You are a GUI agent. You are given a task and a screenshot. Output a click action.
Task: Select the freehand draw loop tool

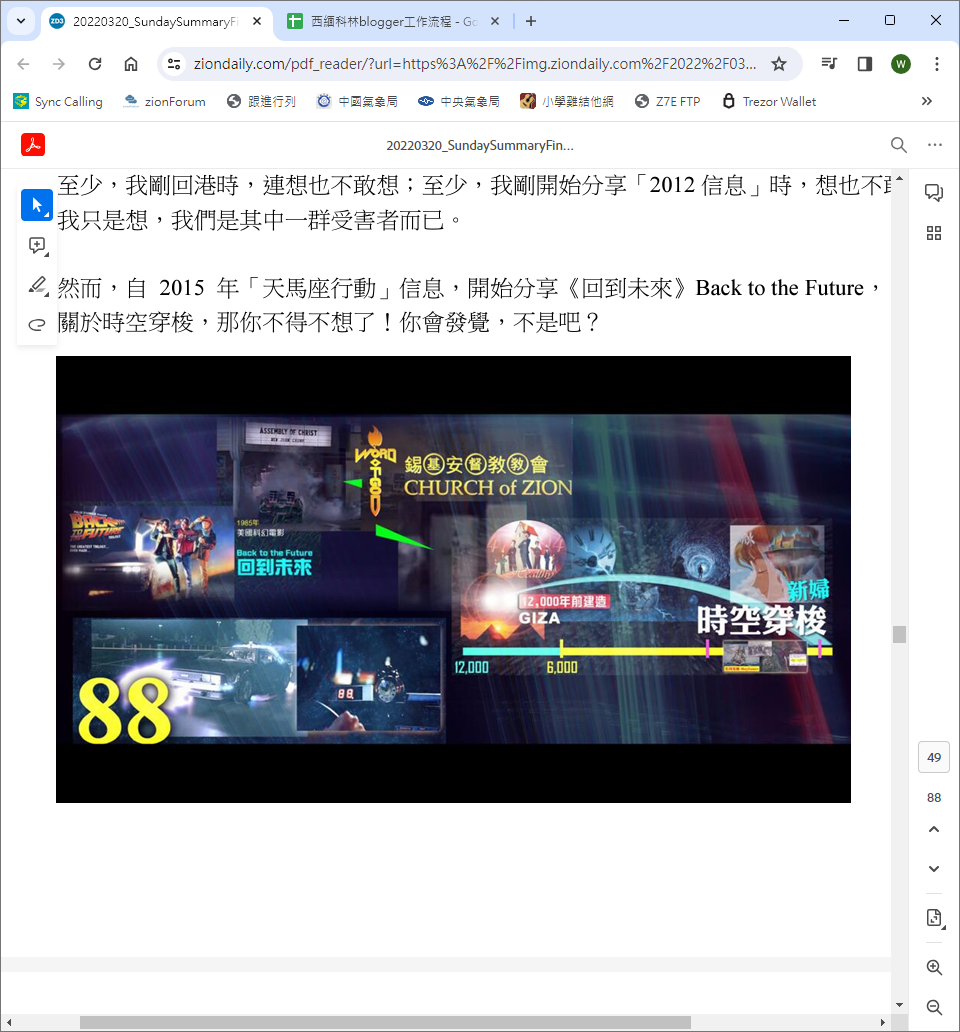(38, 324)
